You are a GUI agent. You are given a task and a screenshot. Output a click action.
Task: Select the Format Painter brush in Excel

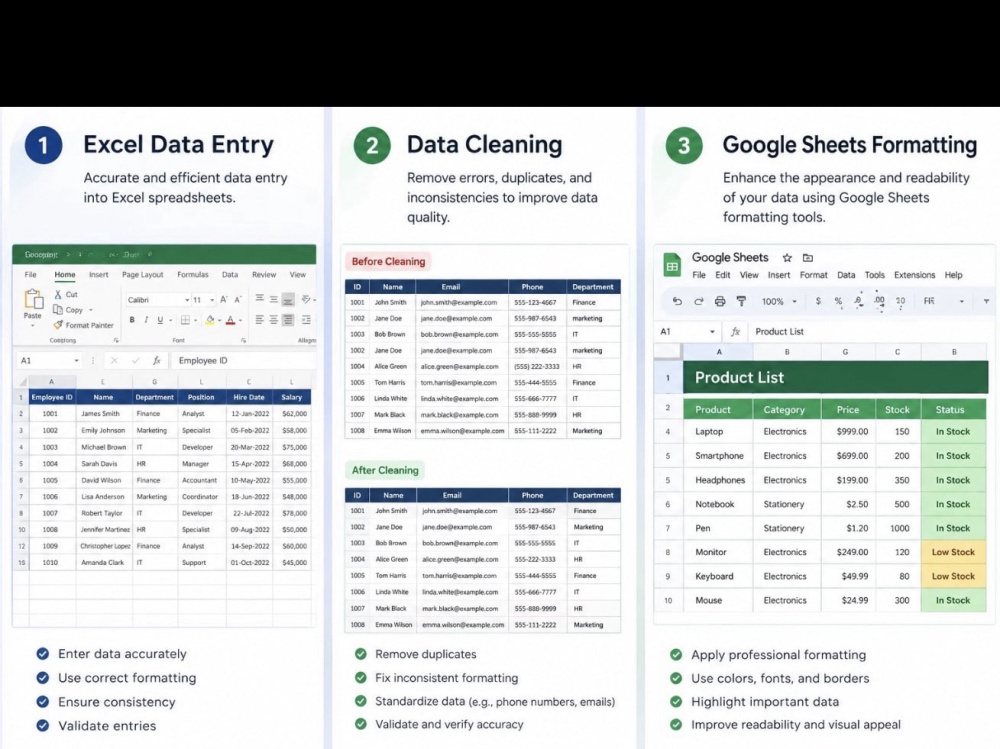(58, 325)
